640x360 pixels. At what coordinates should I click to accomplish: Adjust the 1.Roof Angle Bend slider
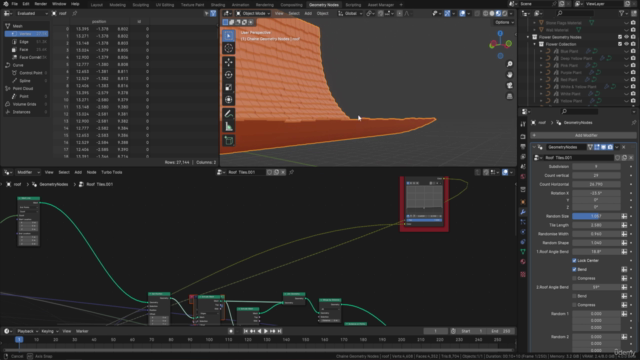[596, 252]
